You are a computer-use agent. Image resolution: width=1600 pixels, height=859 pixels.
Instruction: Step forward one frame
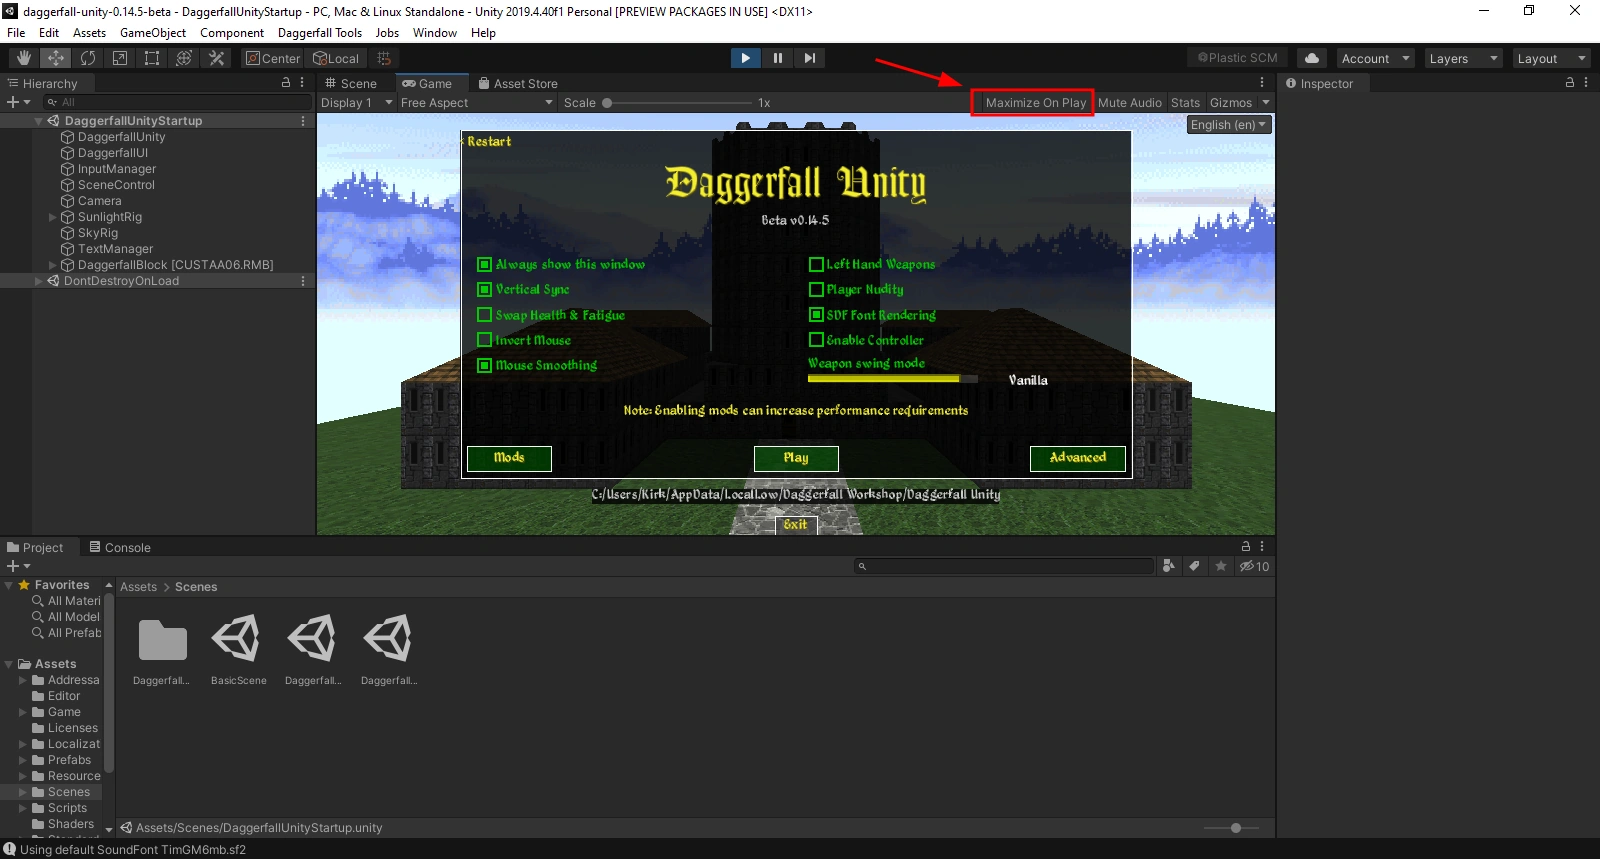(809, 58)
